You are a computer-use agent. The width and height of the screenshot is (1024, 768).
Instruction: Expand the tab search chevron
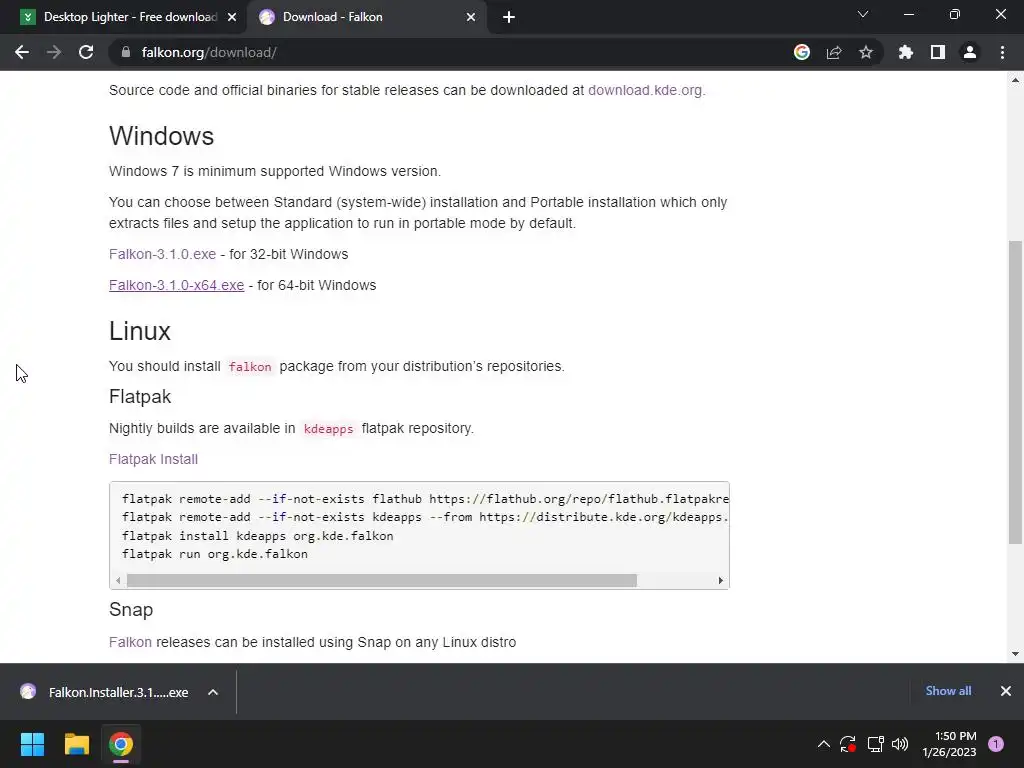(863, 14)
